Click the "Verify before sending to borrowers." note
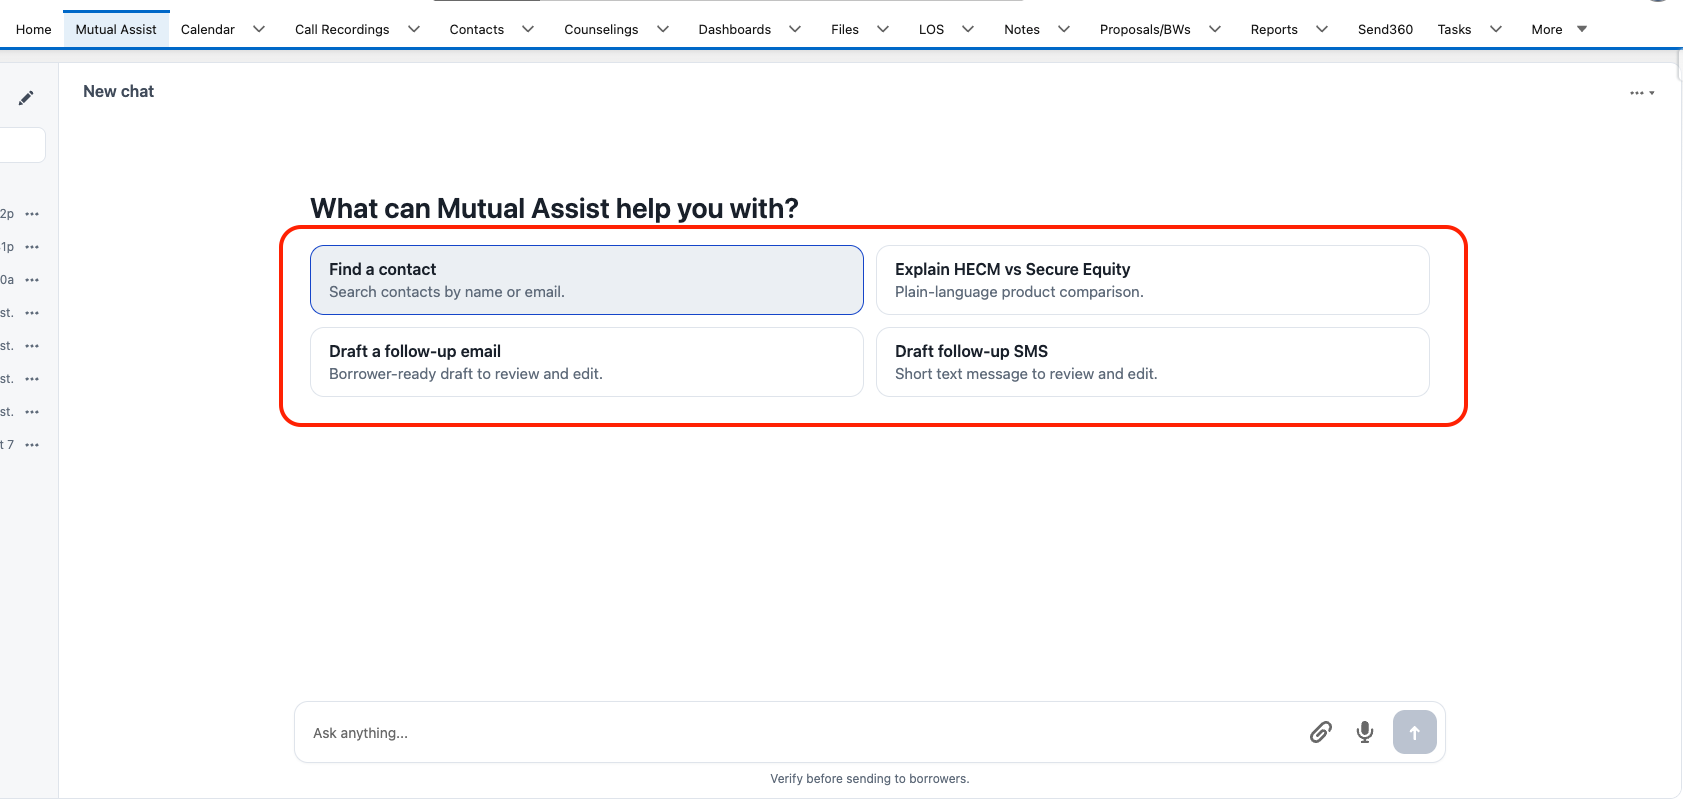 tap(870, 779)
